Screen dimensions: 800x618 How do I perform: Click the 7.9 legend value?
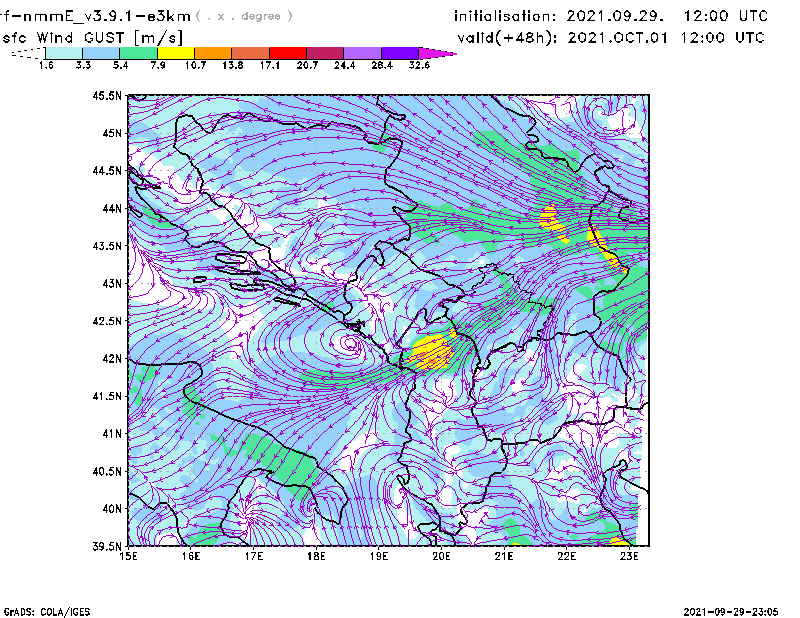[x=158, y=65]
